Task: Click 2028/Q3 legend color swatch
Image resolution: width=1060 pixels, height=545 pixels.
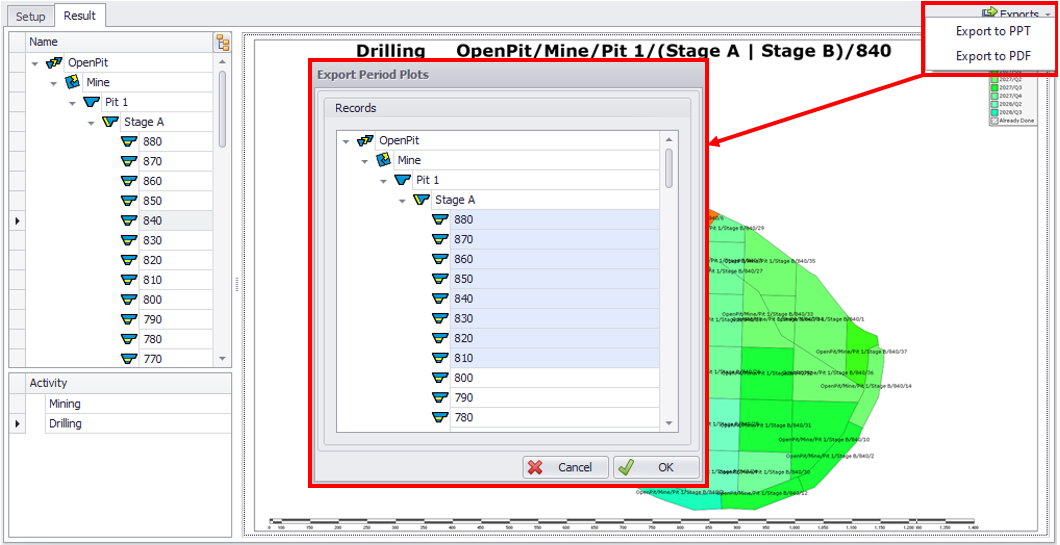Action: (994, 113)
